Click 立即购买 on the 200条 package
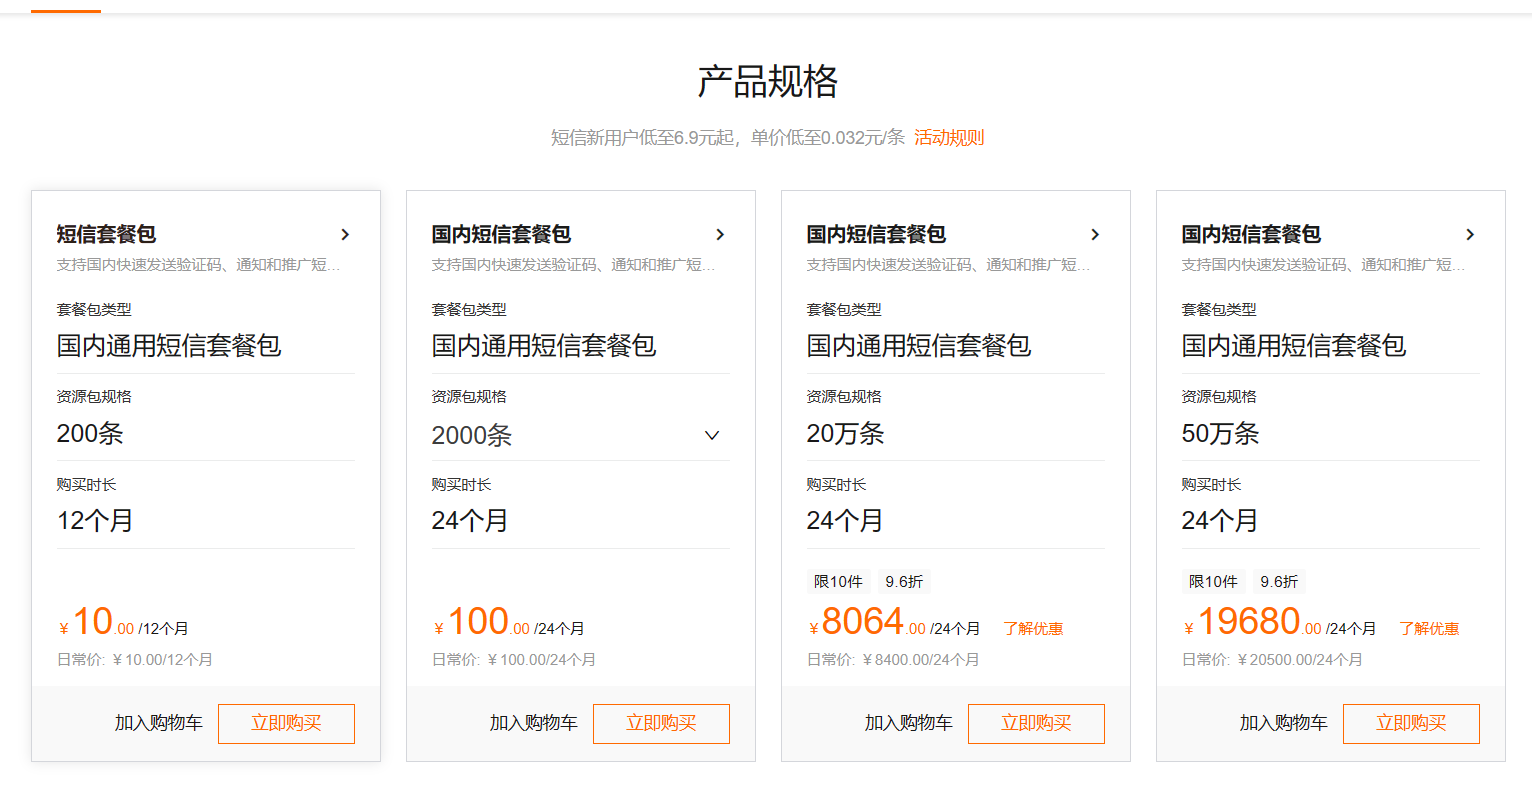Image resolution: width=1532 pixels, height=787 pixels. click(286, 722)
